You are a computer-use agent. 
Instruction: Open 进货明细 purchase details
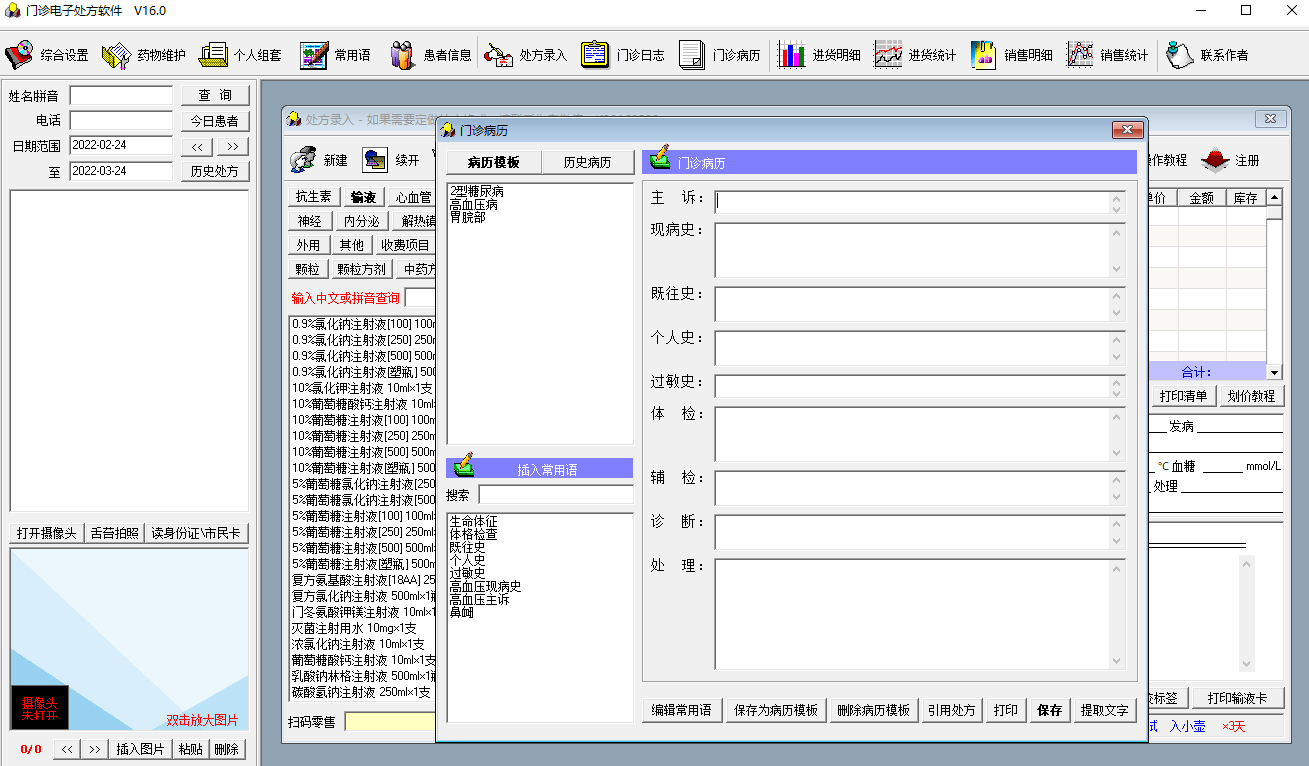[x=820, y=55]
